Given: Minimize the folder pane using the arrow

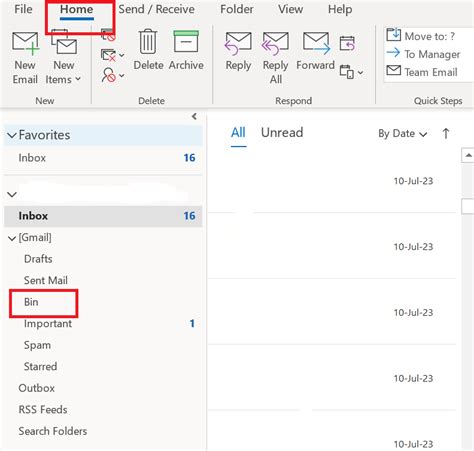Looking at the screenshot, I should click(x=194, y=116).
